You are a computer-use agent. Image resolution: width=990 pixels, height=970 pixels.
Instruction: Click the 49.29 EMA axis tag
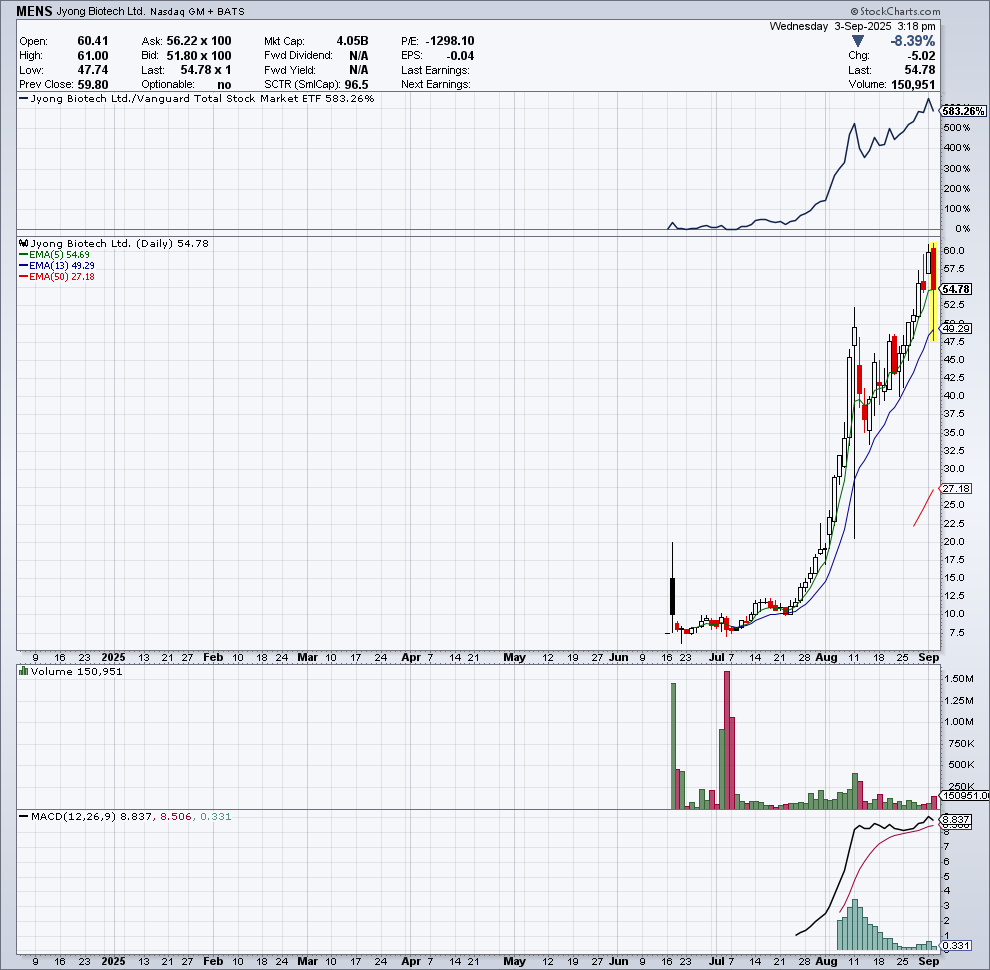click(x=956, y=328)
